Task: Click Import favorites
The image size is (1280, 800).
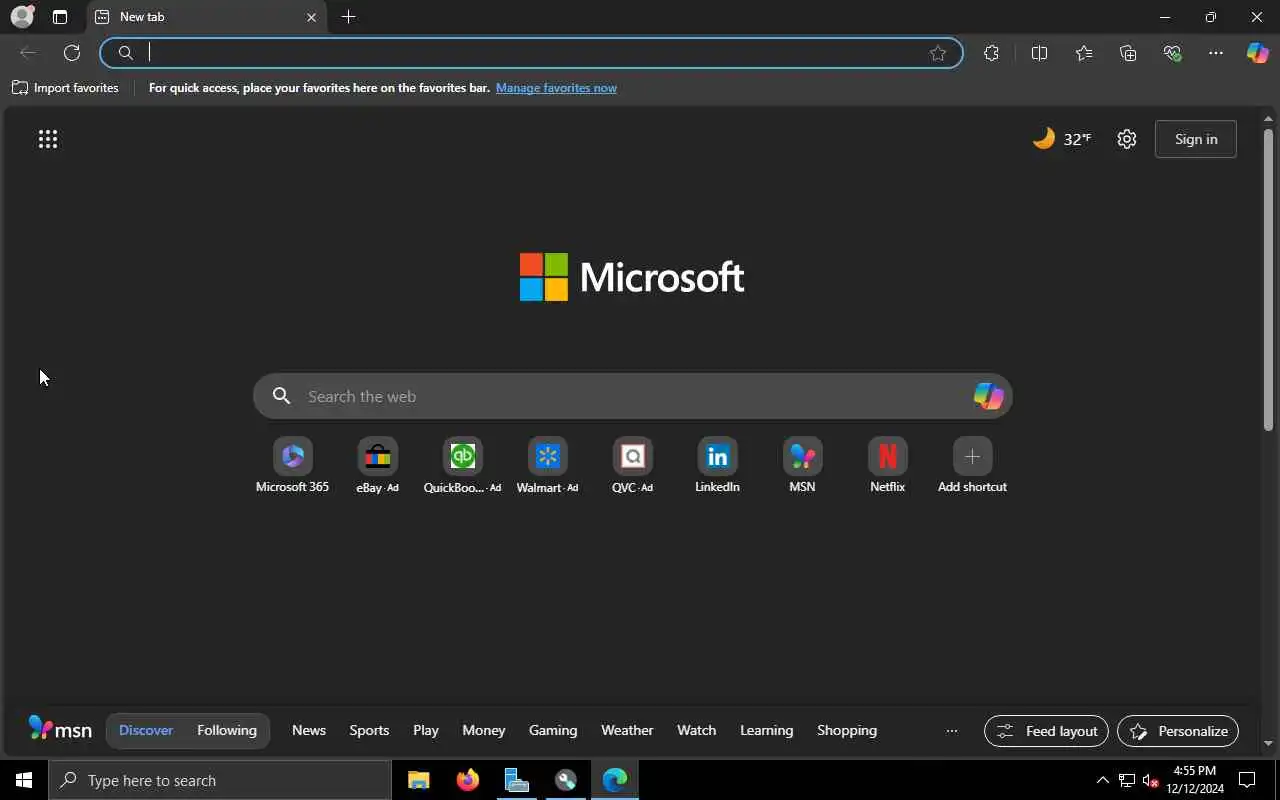Action: click(65, 88)
